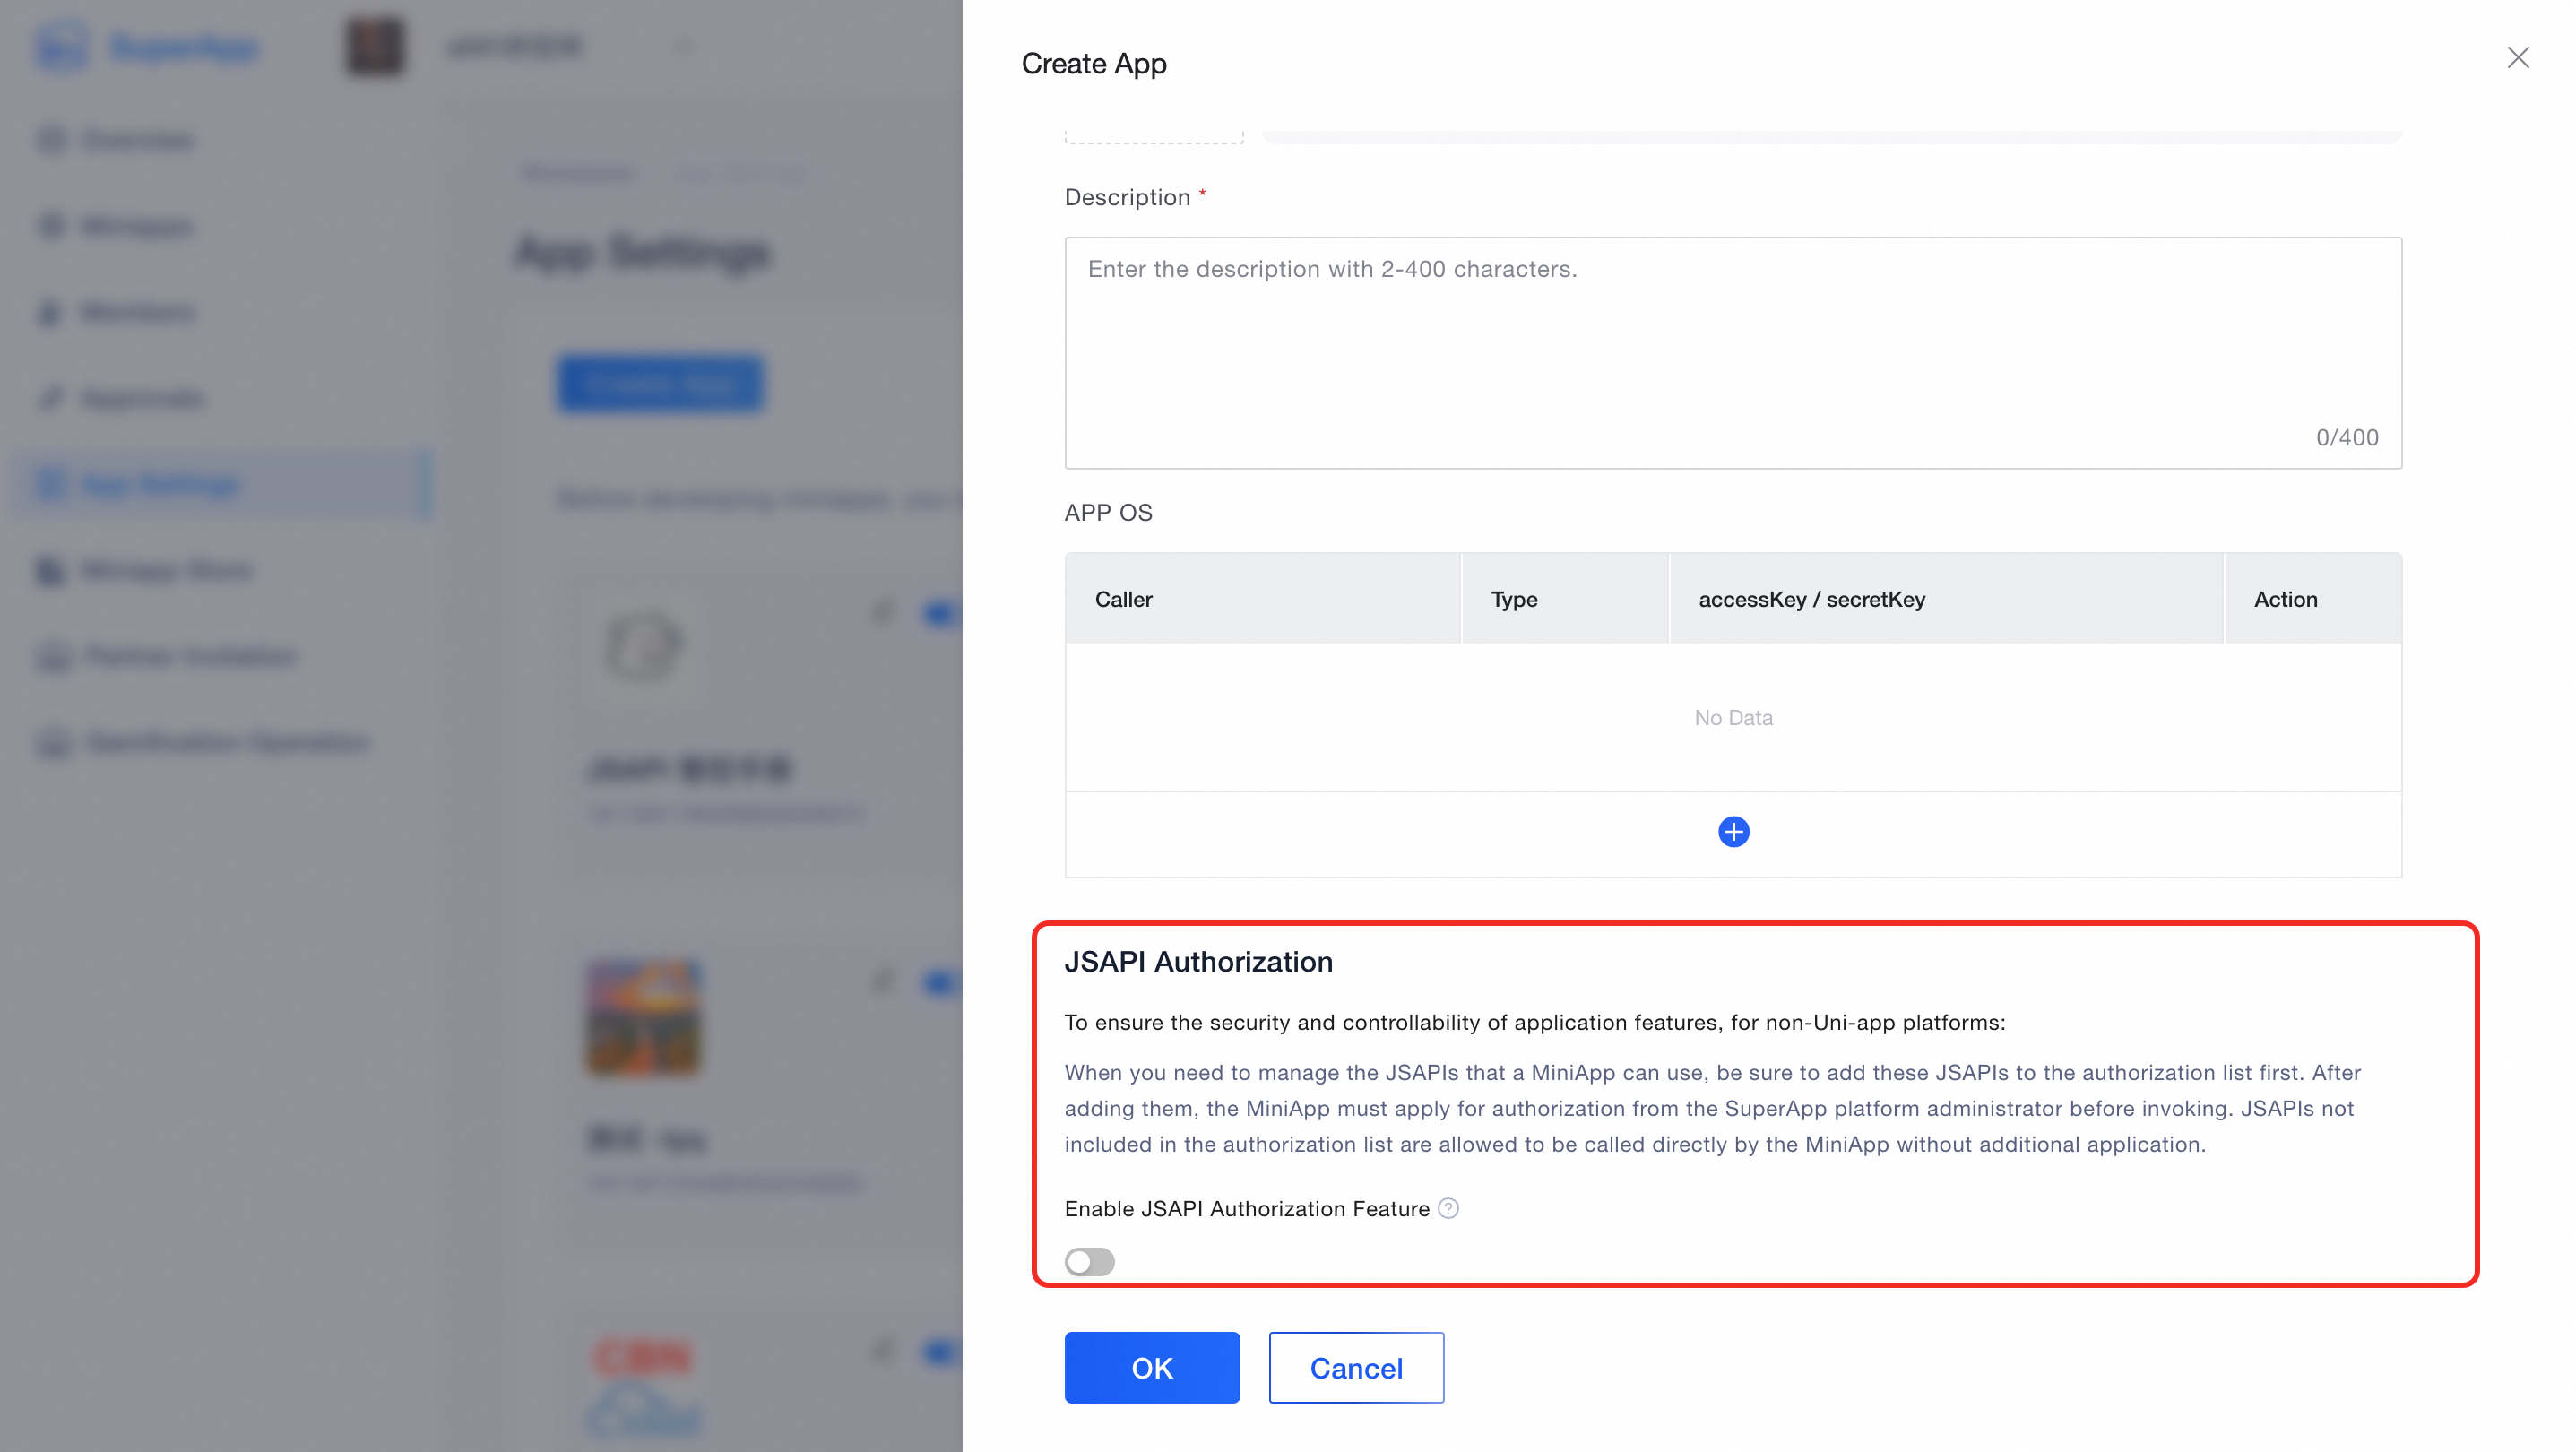2576x1452 pixels.
Task: Click the SuperApp logo
Action: pos(62,46)
